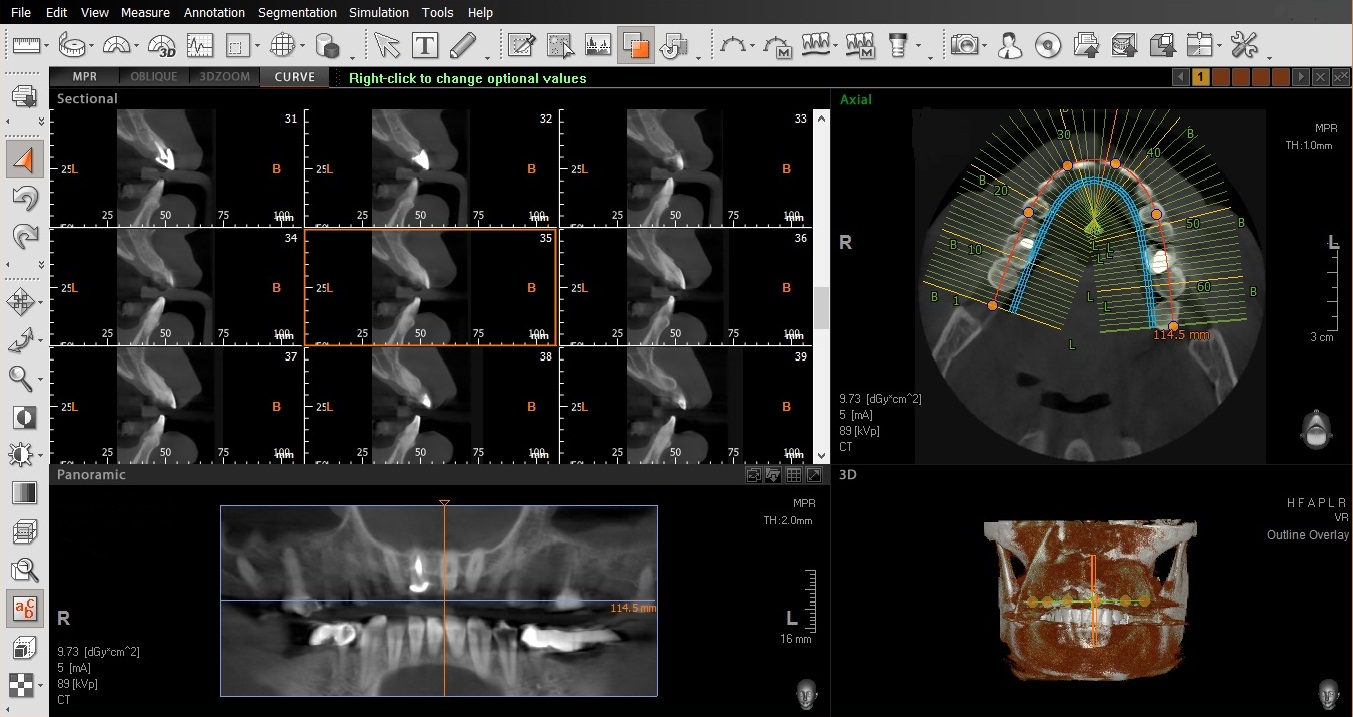Toggle the text overlay button in sidebar
1353x717 pixels.
pyautogui.click(x=24, y=608)
